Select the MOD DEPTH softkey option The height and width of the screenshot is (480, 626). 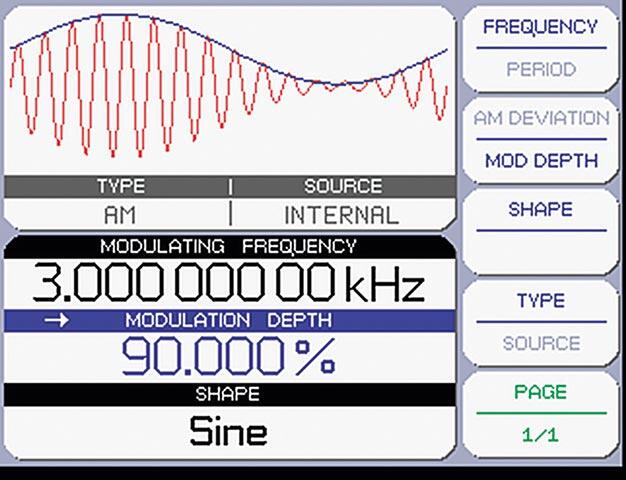[540, 160]
